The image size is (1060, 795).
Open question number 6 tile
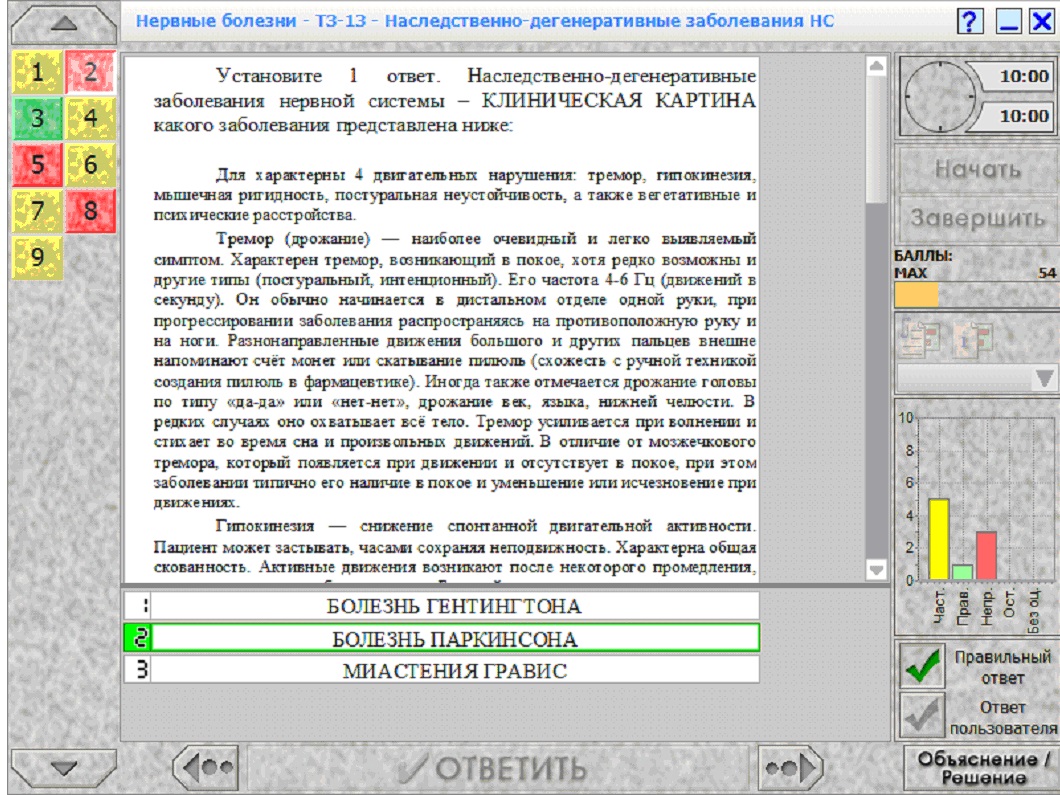(x=91, y=164)
